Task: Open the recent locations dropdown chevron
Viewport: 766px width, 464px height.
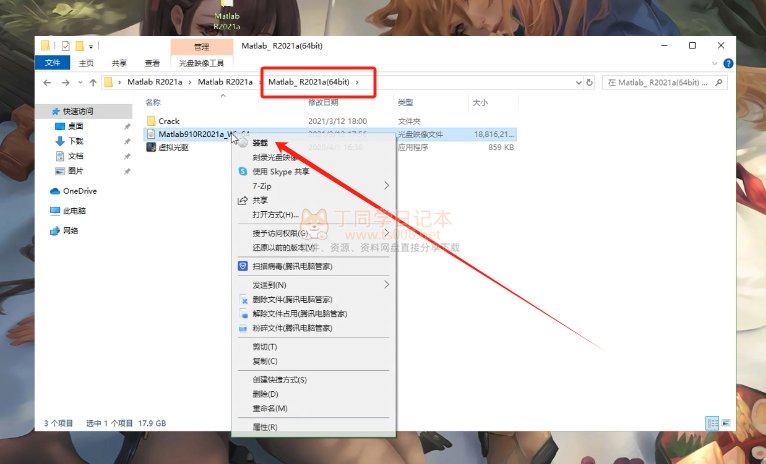Action: [x=80, y=83]
